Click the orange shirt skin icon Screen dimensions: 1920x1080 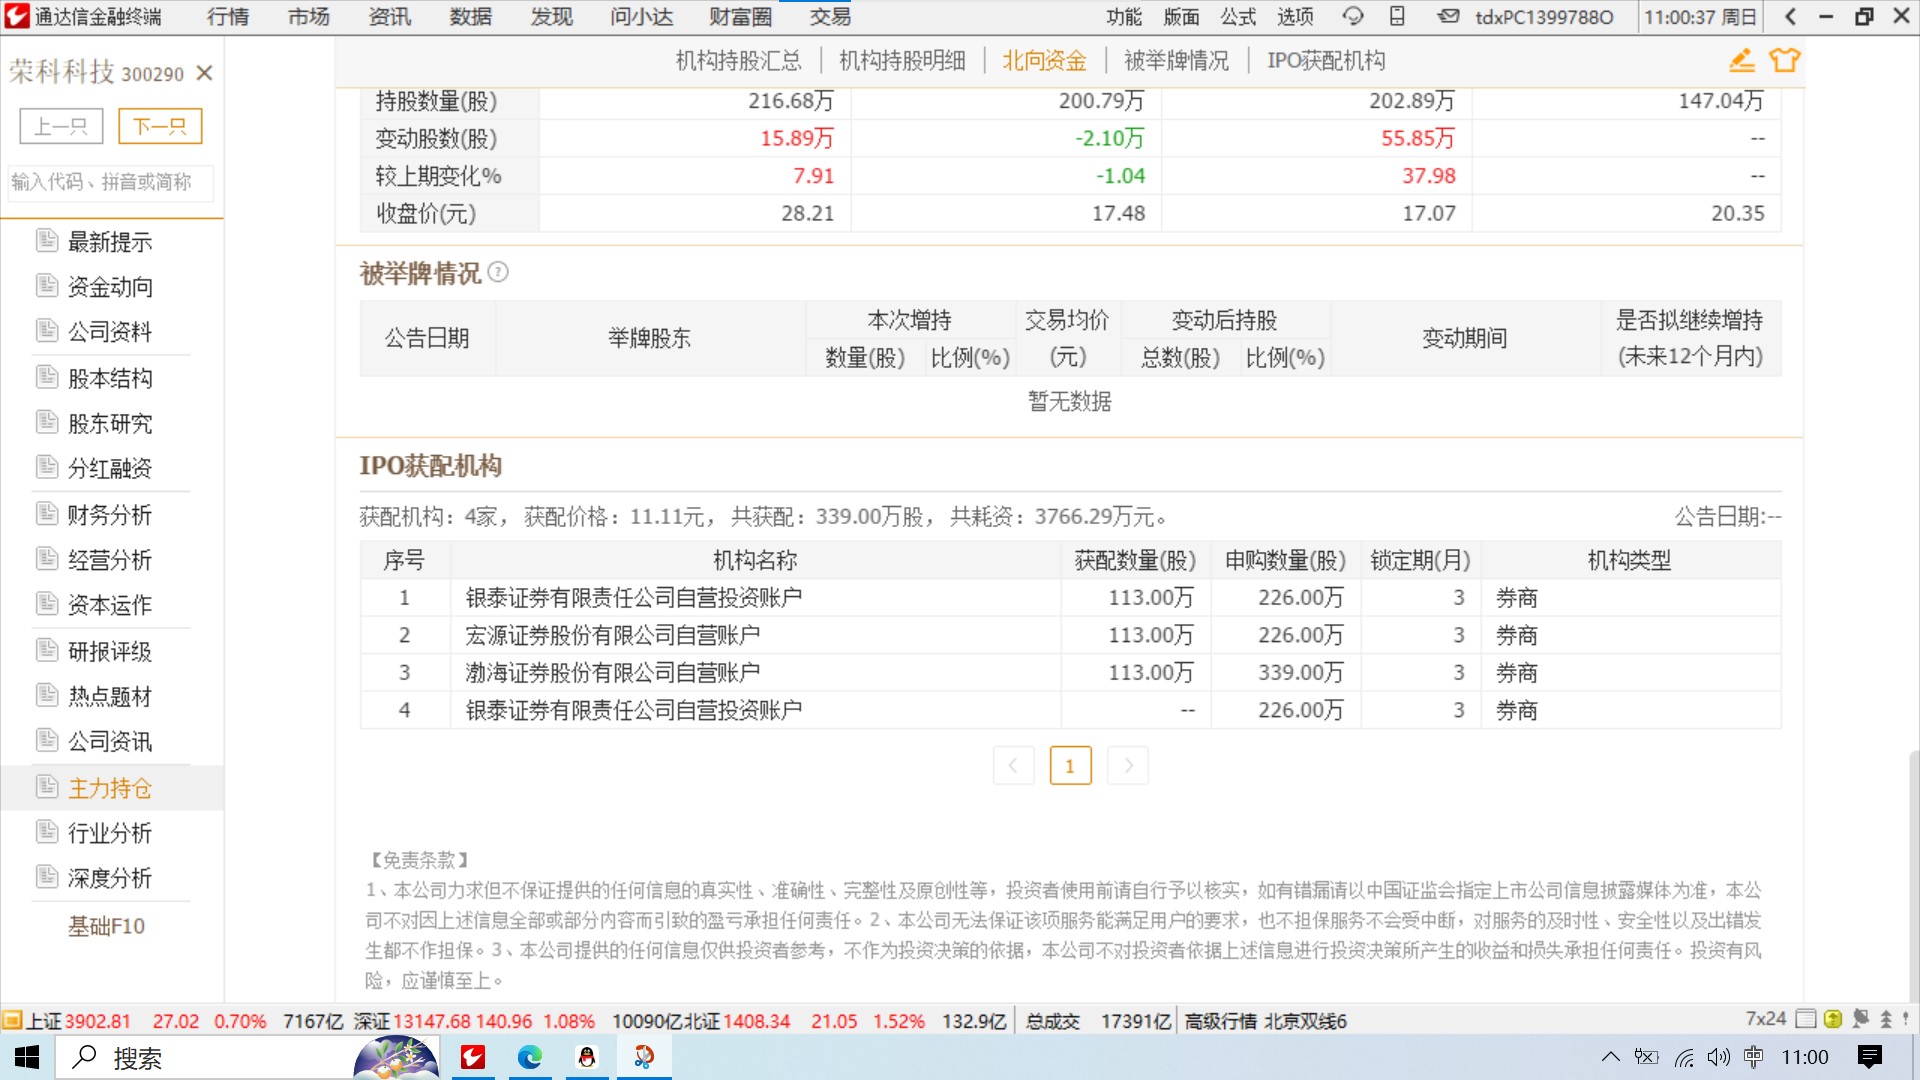[x=1784, y=61]
